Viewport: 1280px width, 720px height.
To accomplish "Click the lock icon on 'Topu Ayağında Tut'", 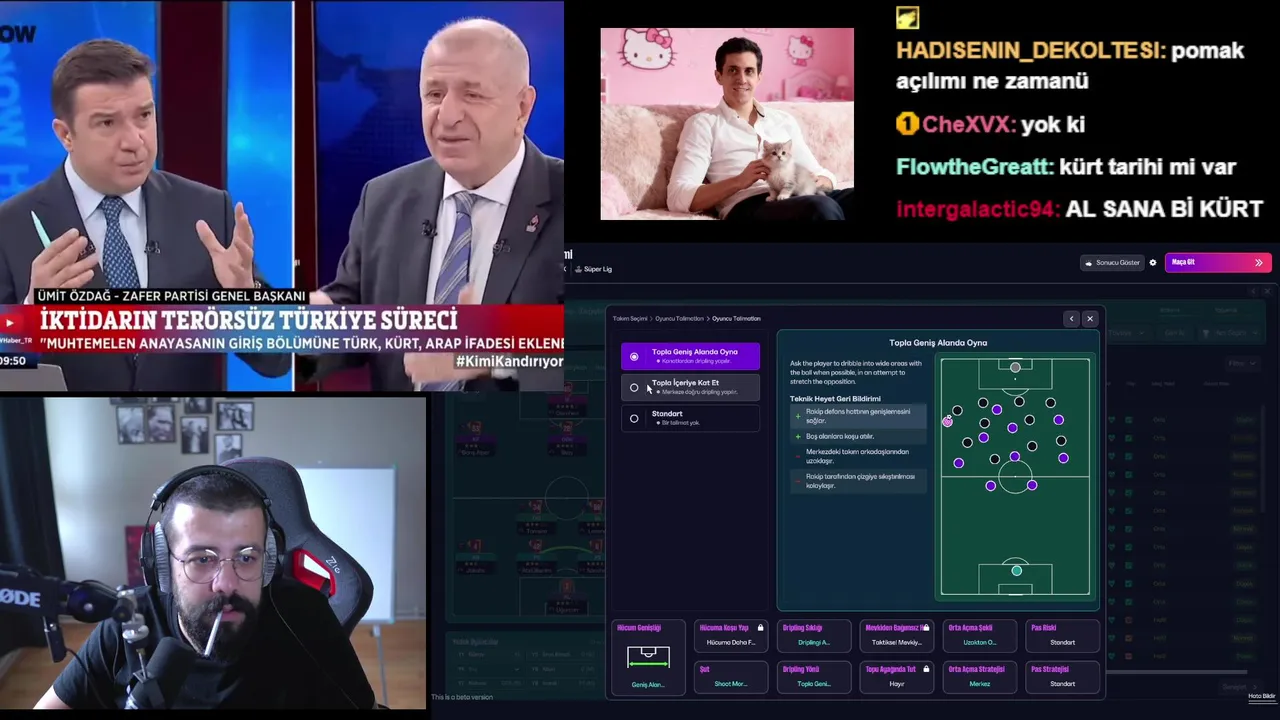I will pos(926,669).
